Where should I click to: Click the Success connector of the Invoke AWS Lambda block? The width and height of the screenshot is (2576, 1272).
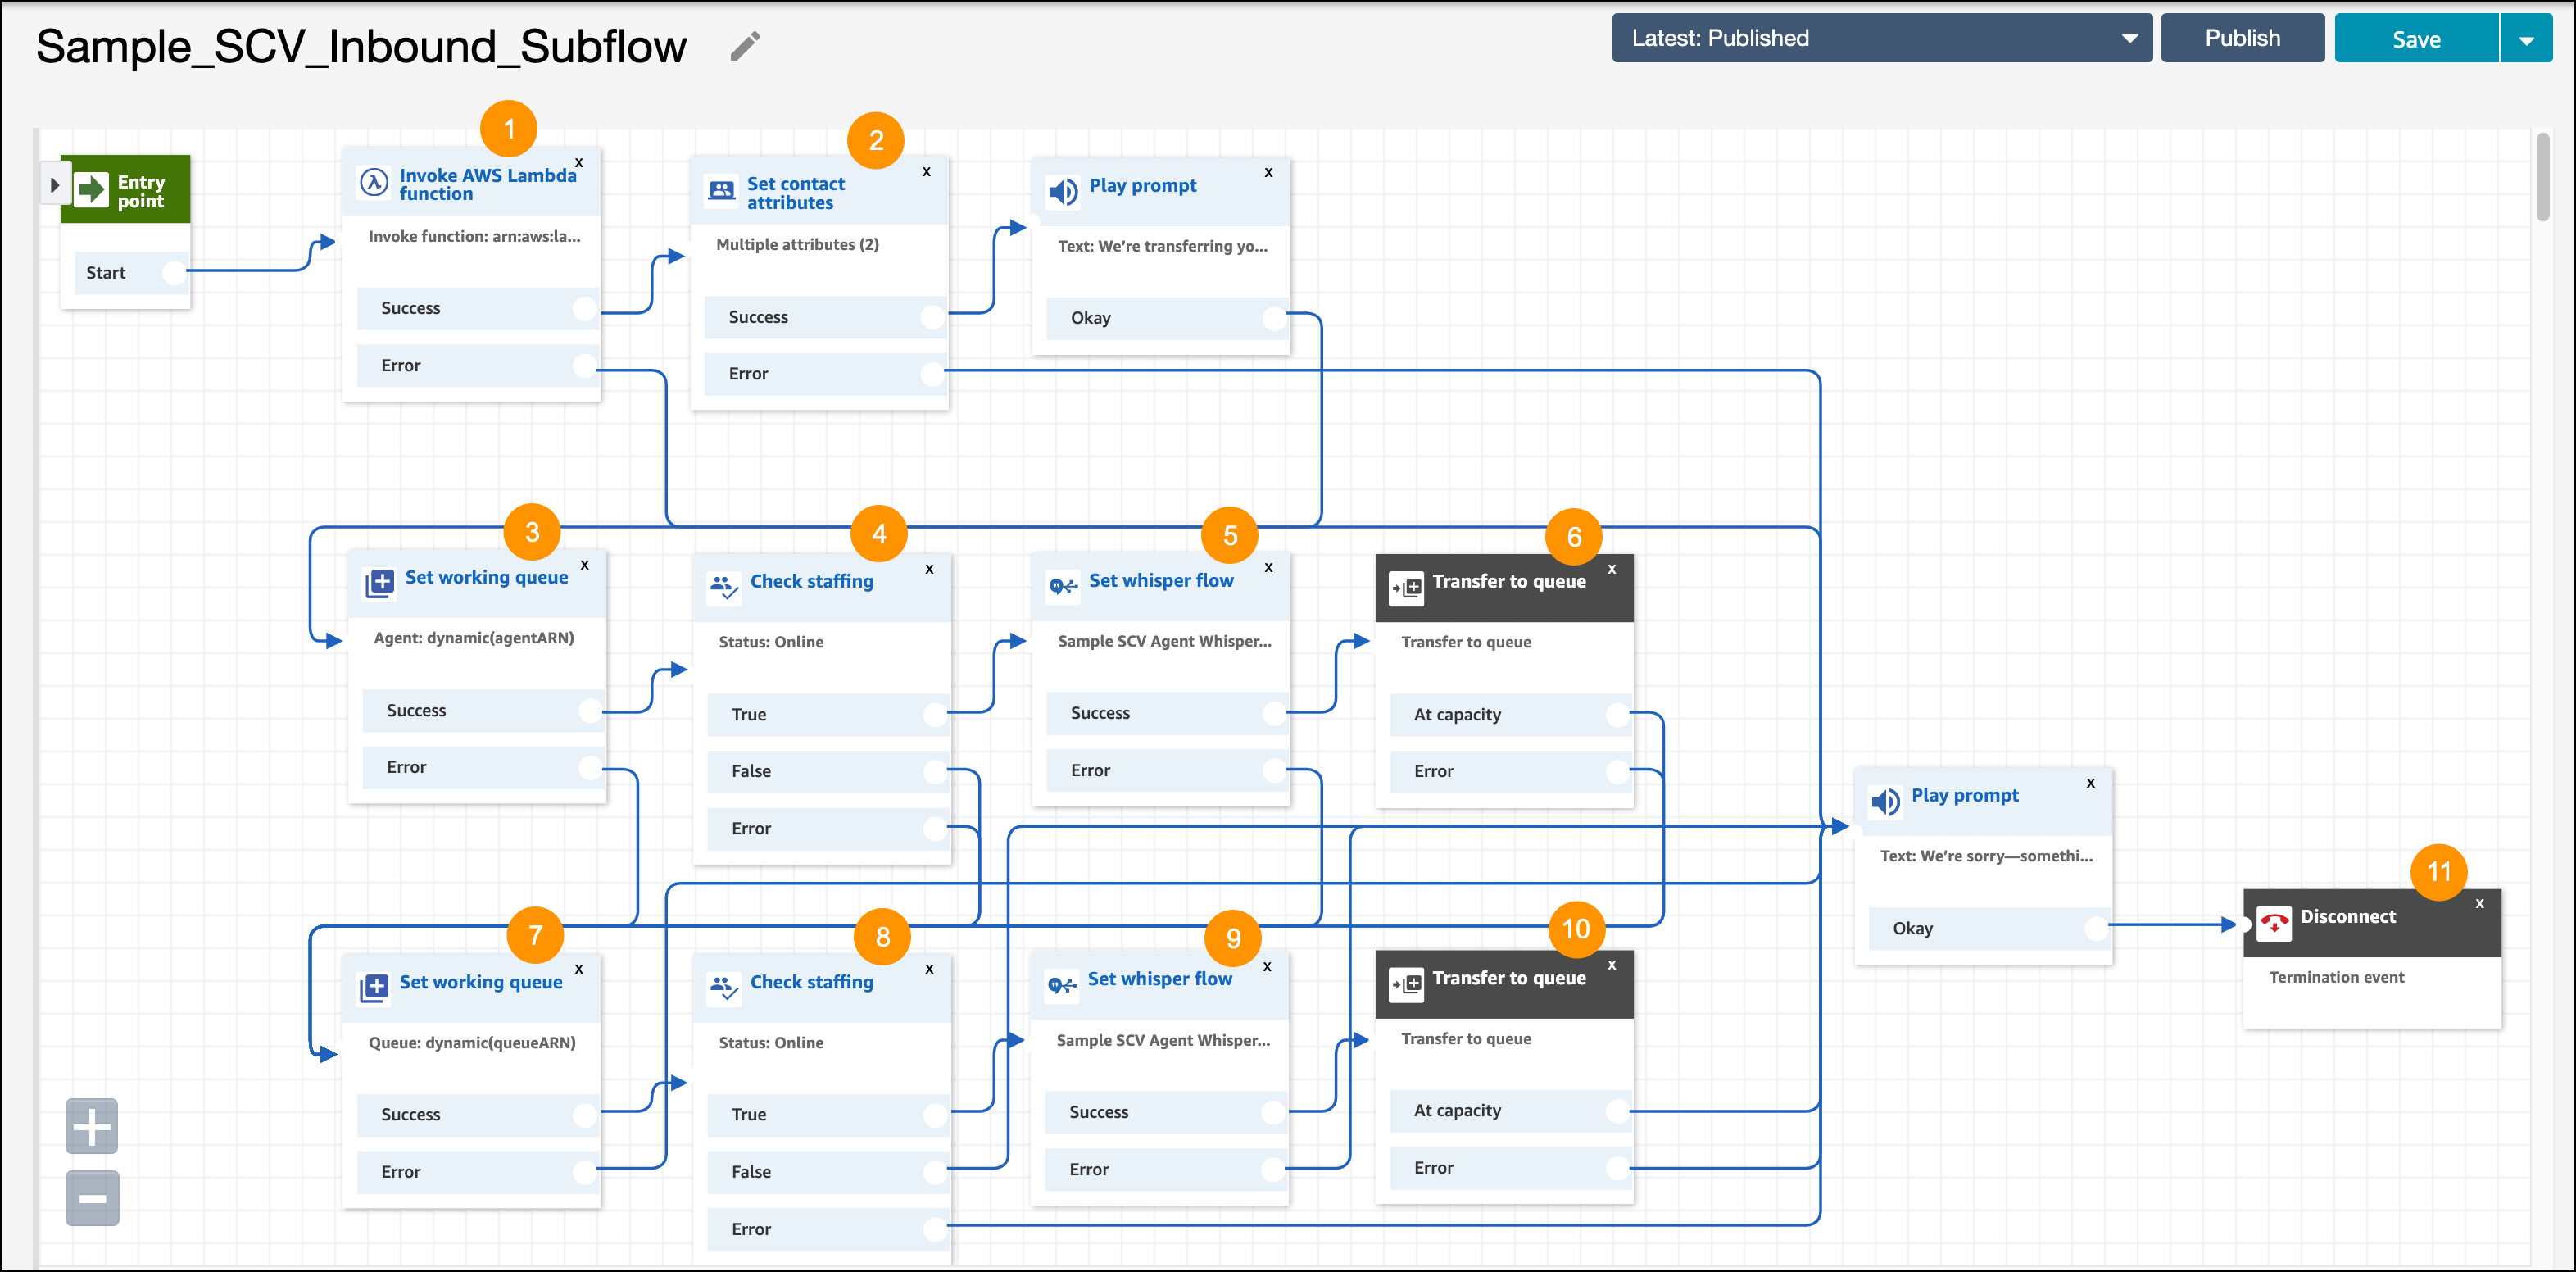point(586,308)
